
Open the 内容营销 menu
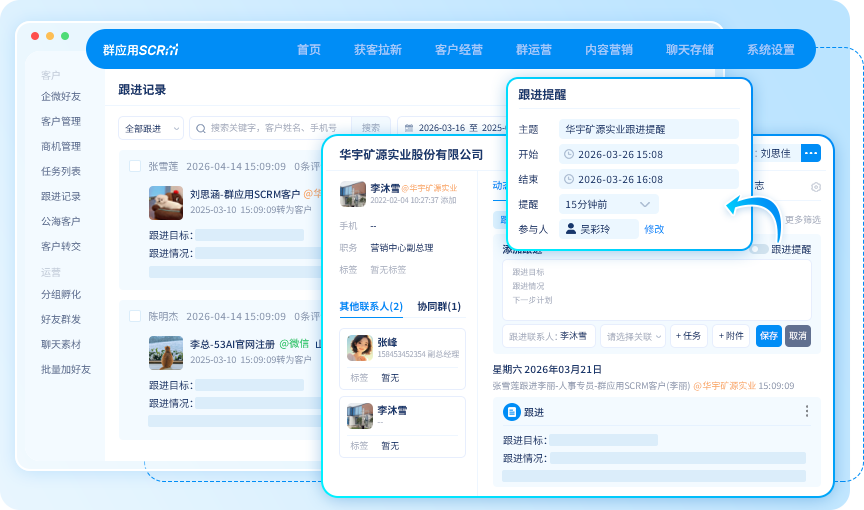pyautogui.click(x=608, y=50)
